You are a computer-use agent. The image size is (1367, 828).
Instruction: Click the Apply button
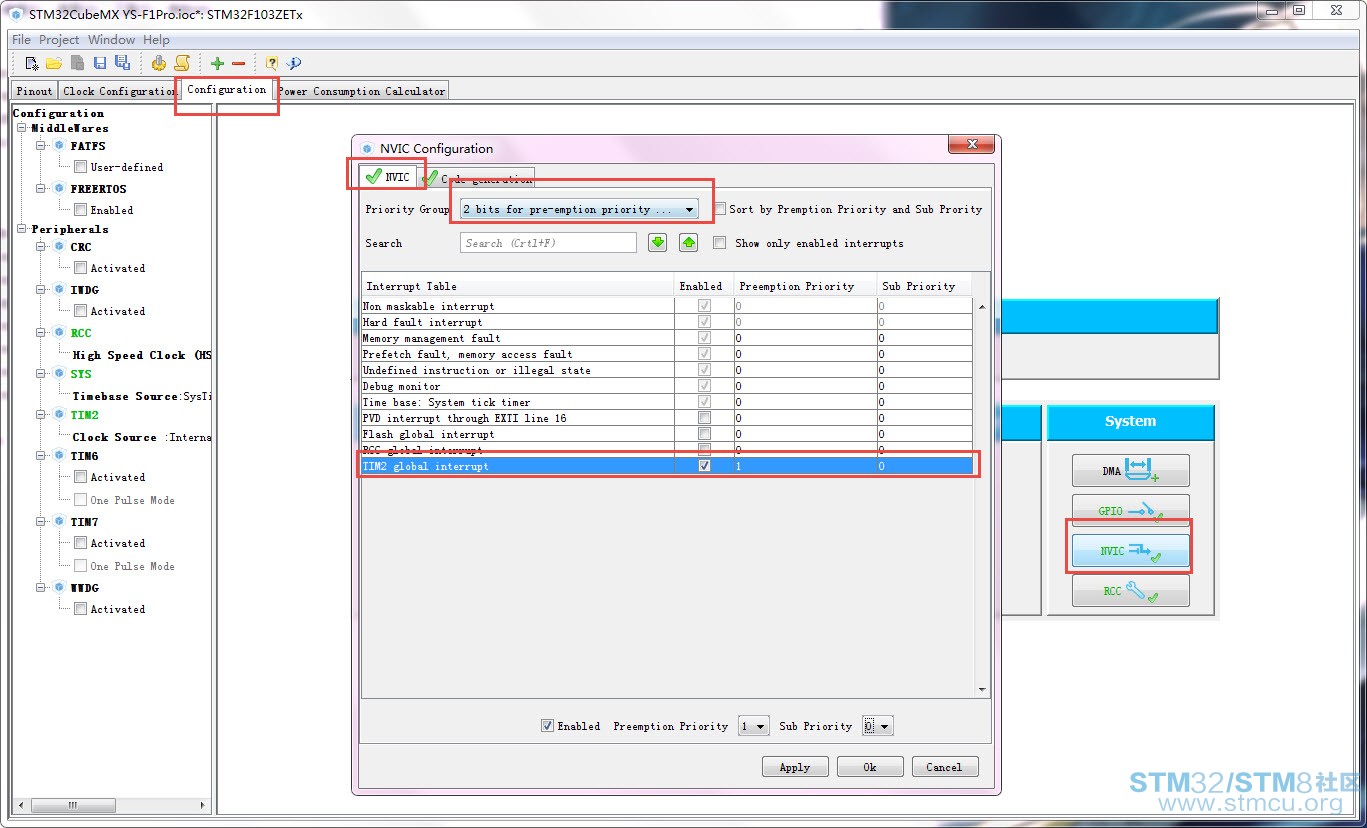tap(795, 767)
